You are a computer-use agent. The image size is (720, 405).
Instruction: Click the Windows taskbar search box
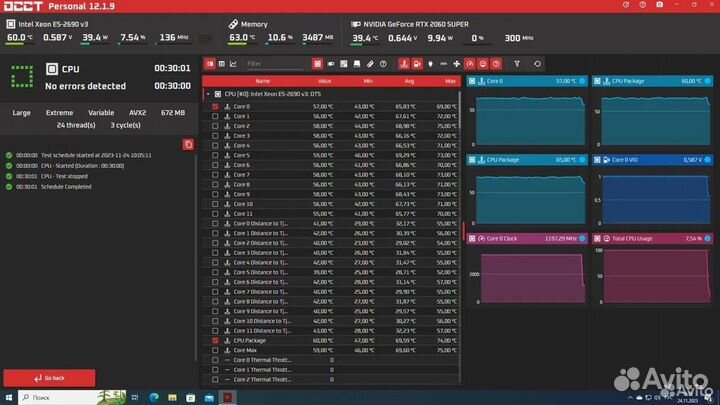pos(72,397)
